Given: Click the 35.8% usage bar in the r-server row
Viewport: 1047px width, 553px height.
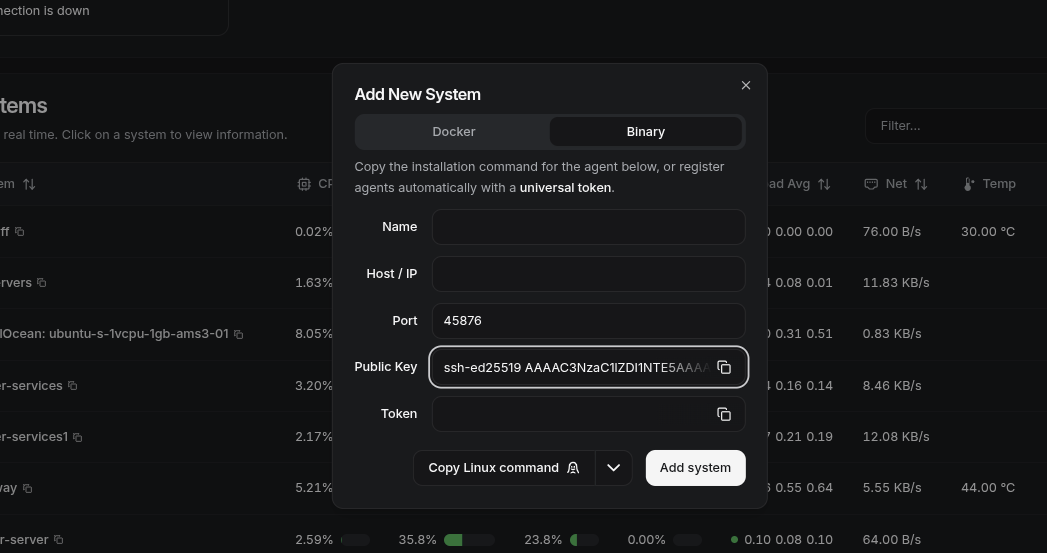Looking at the screenshot, I should [468, 540].
